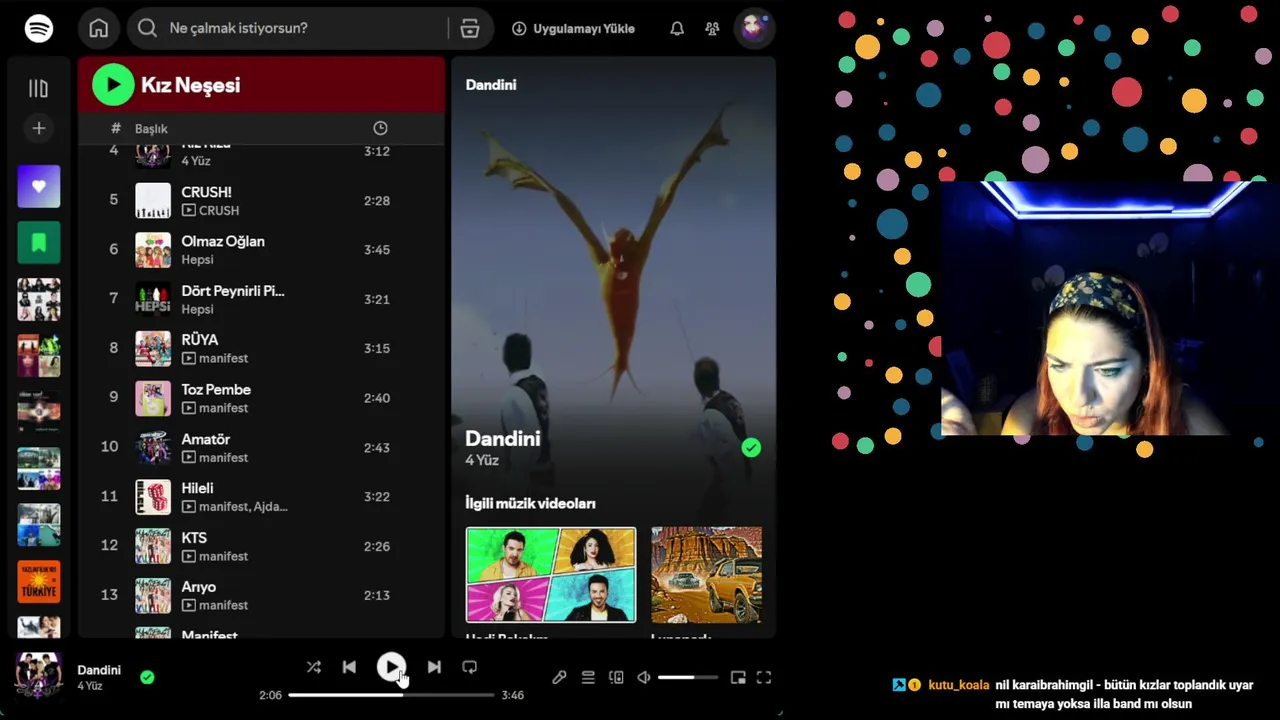Image resolution: width=1280 pixels, height=720 pixels.
Task: Click the Amatör album cover thumbnail
Action: [153, 447]
